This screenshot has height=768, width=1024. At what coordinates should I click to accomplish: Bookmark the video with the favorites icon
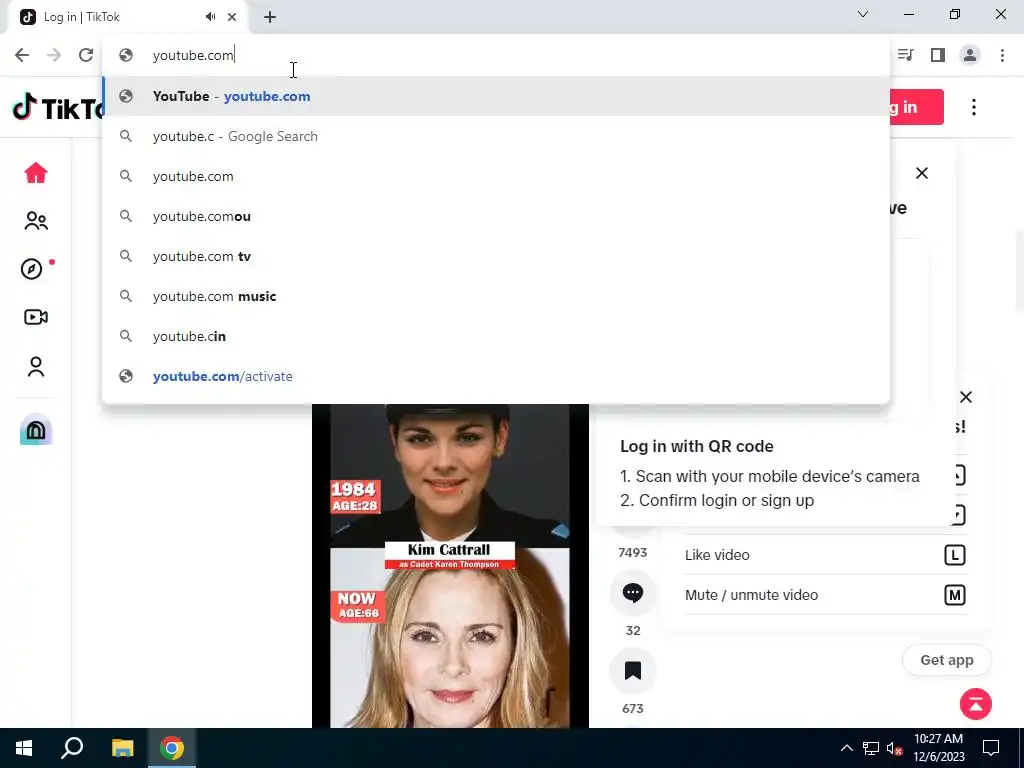(632, 671)
